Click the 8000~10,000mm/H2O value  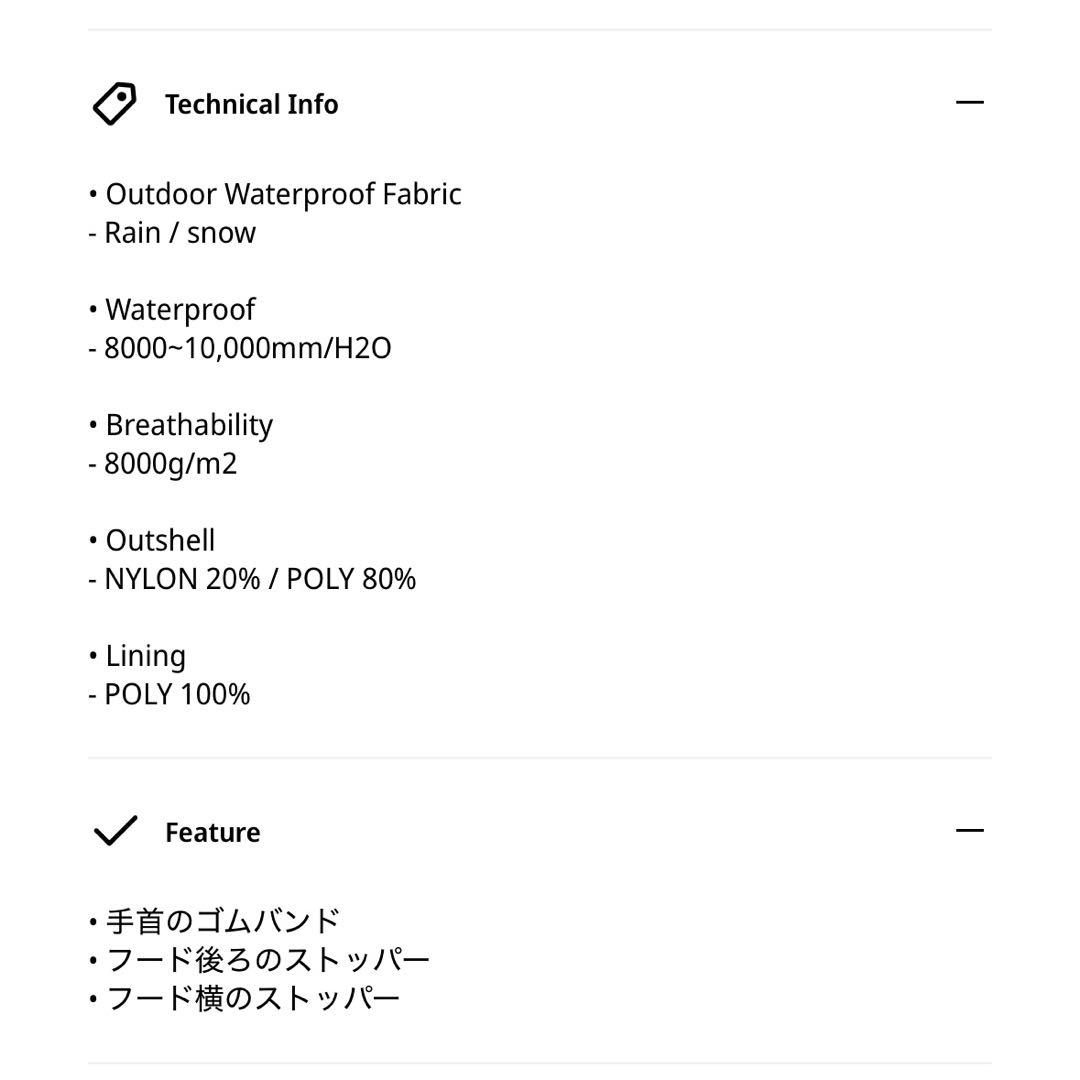247,348
